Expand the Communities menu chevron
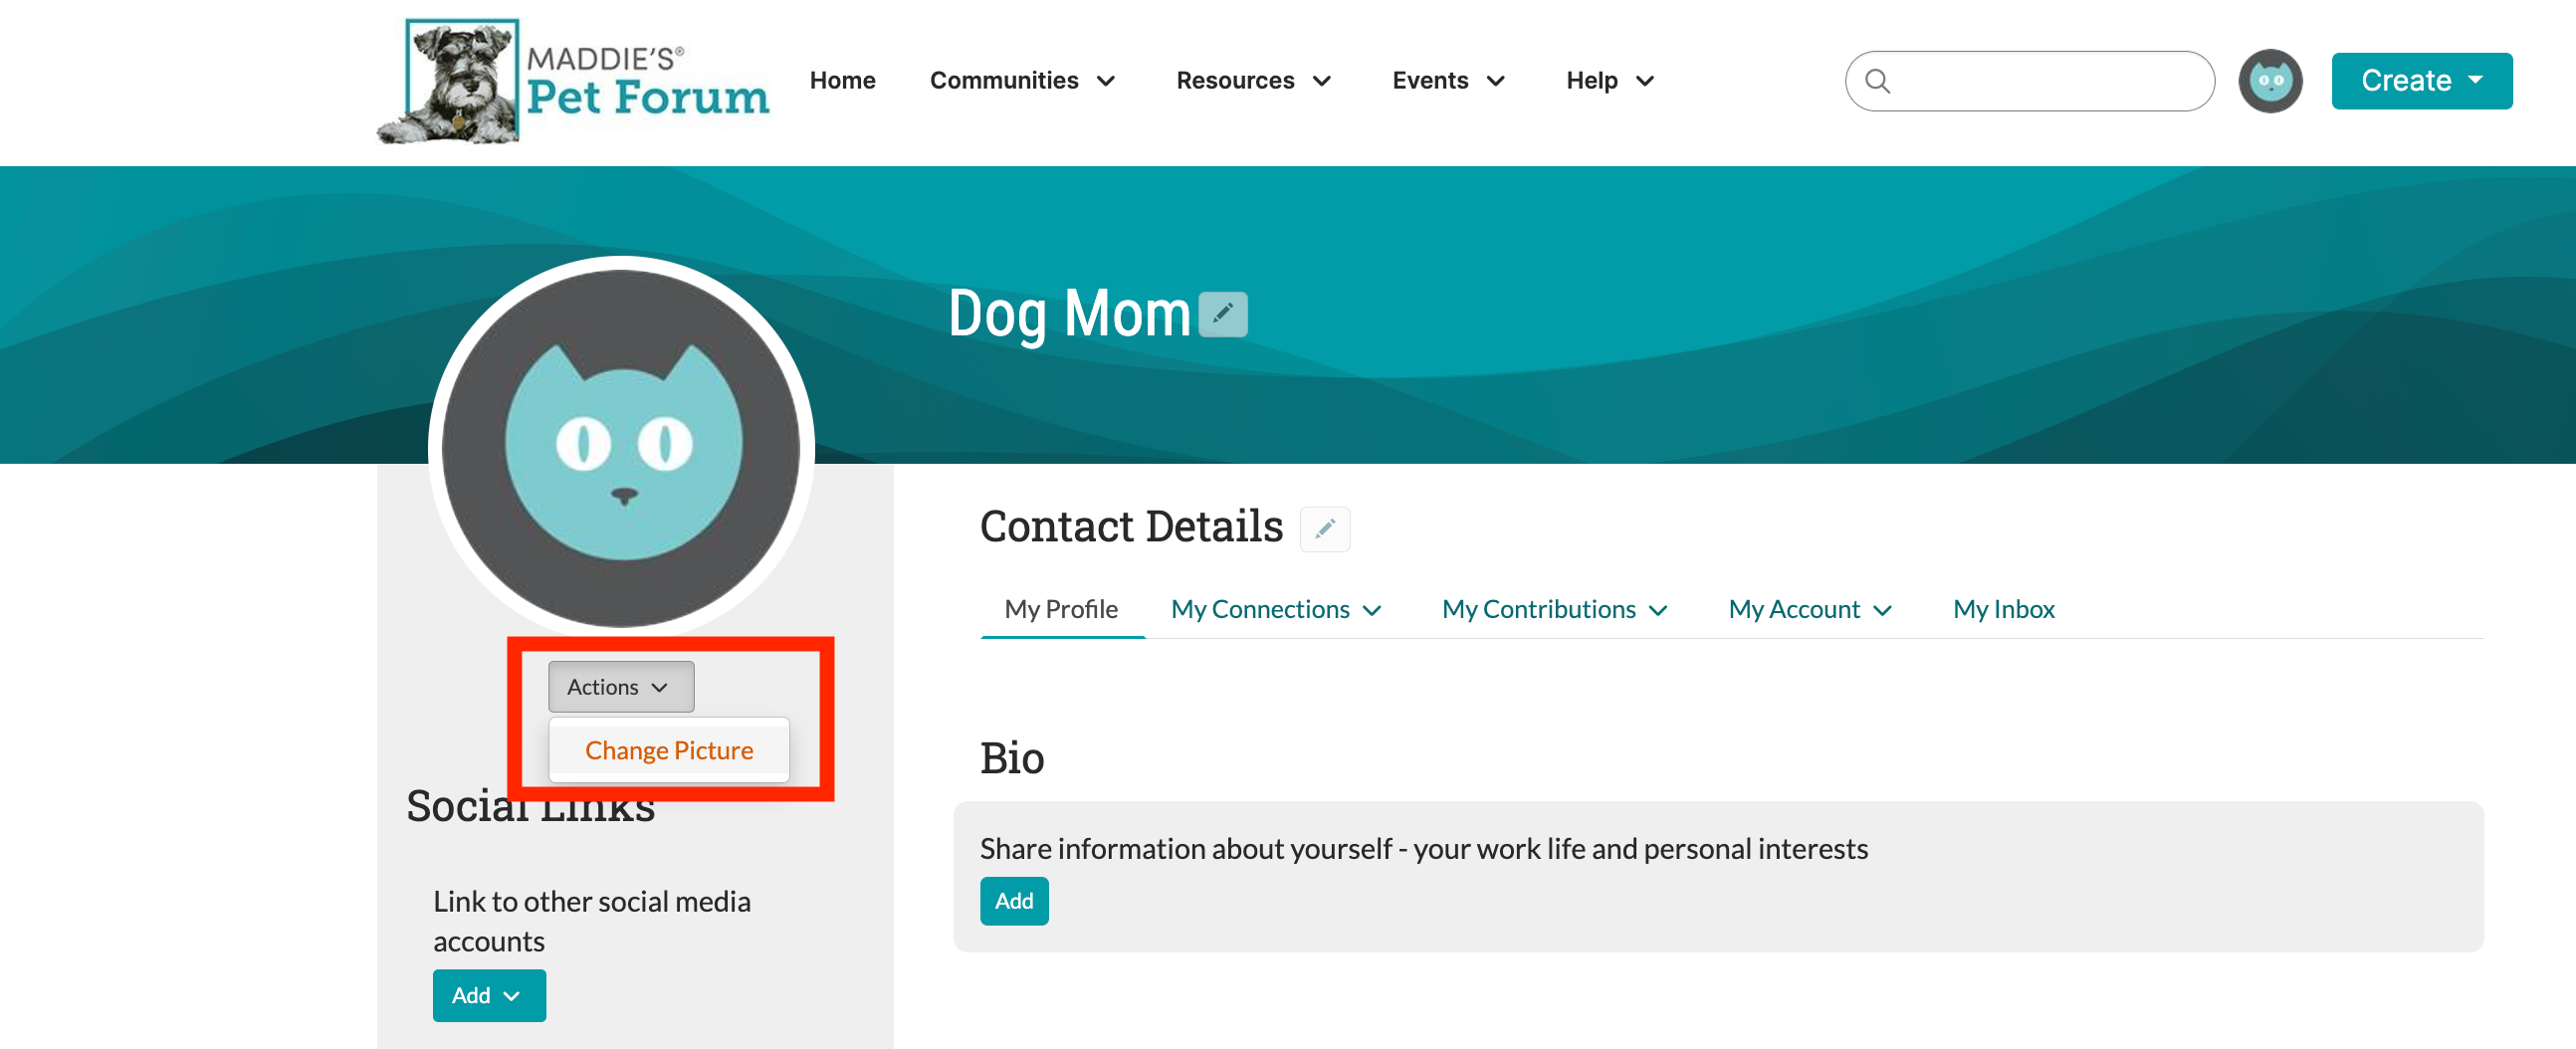Viewport: 2576px width, 1049px height. [x=1108, y=82]
